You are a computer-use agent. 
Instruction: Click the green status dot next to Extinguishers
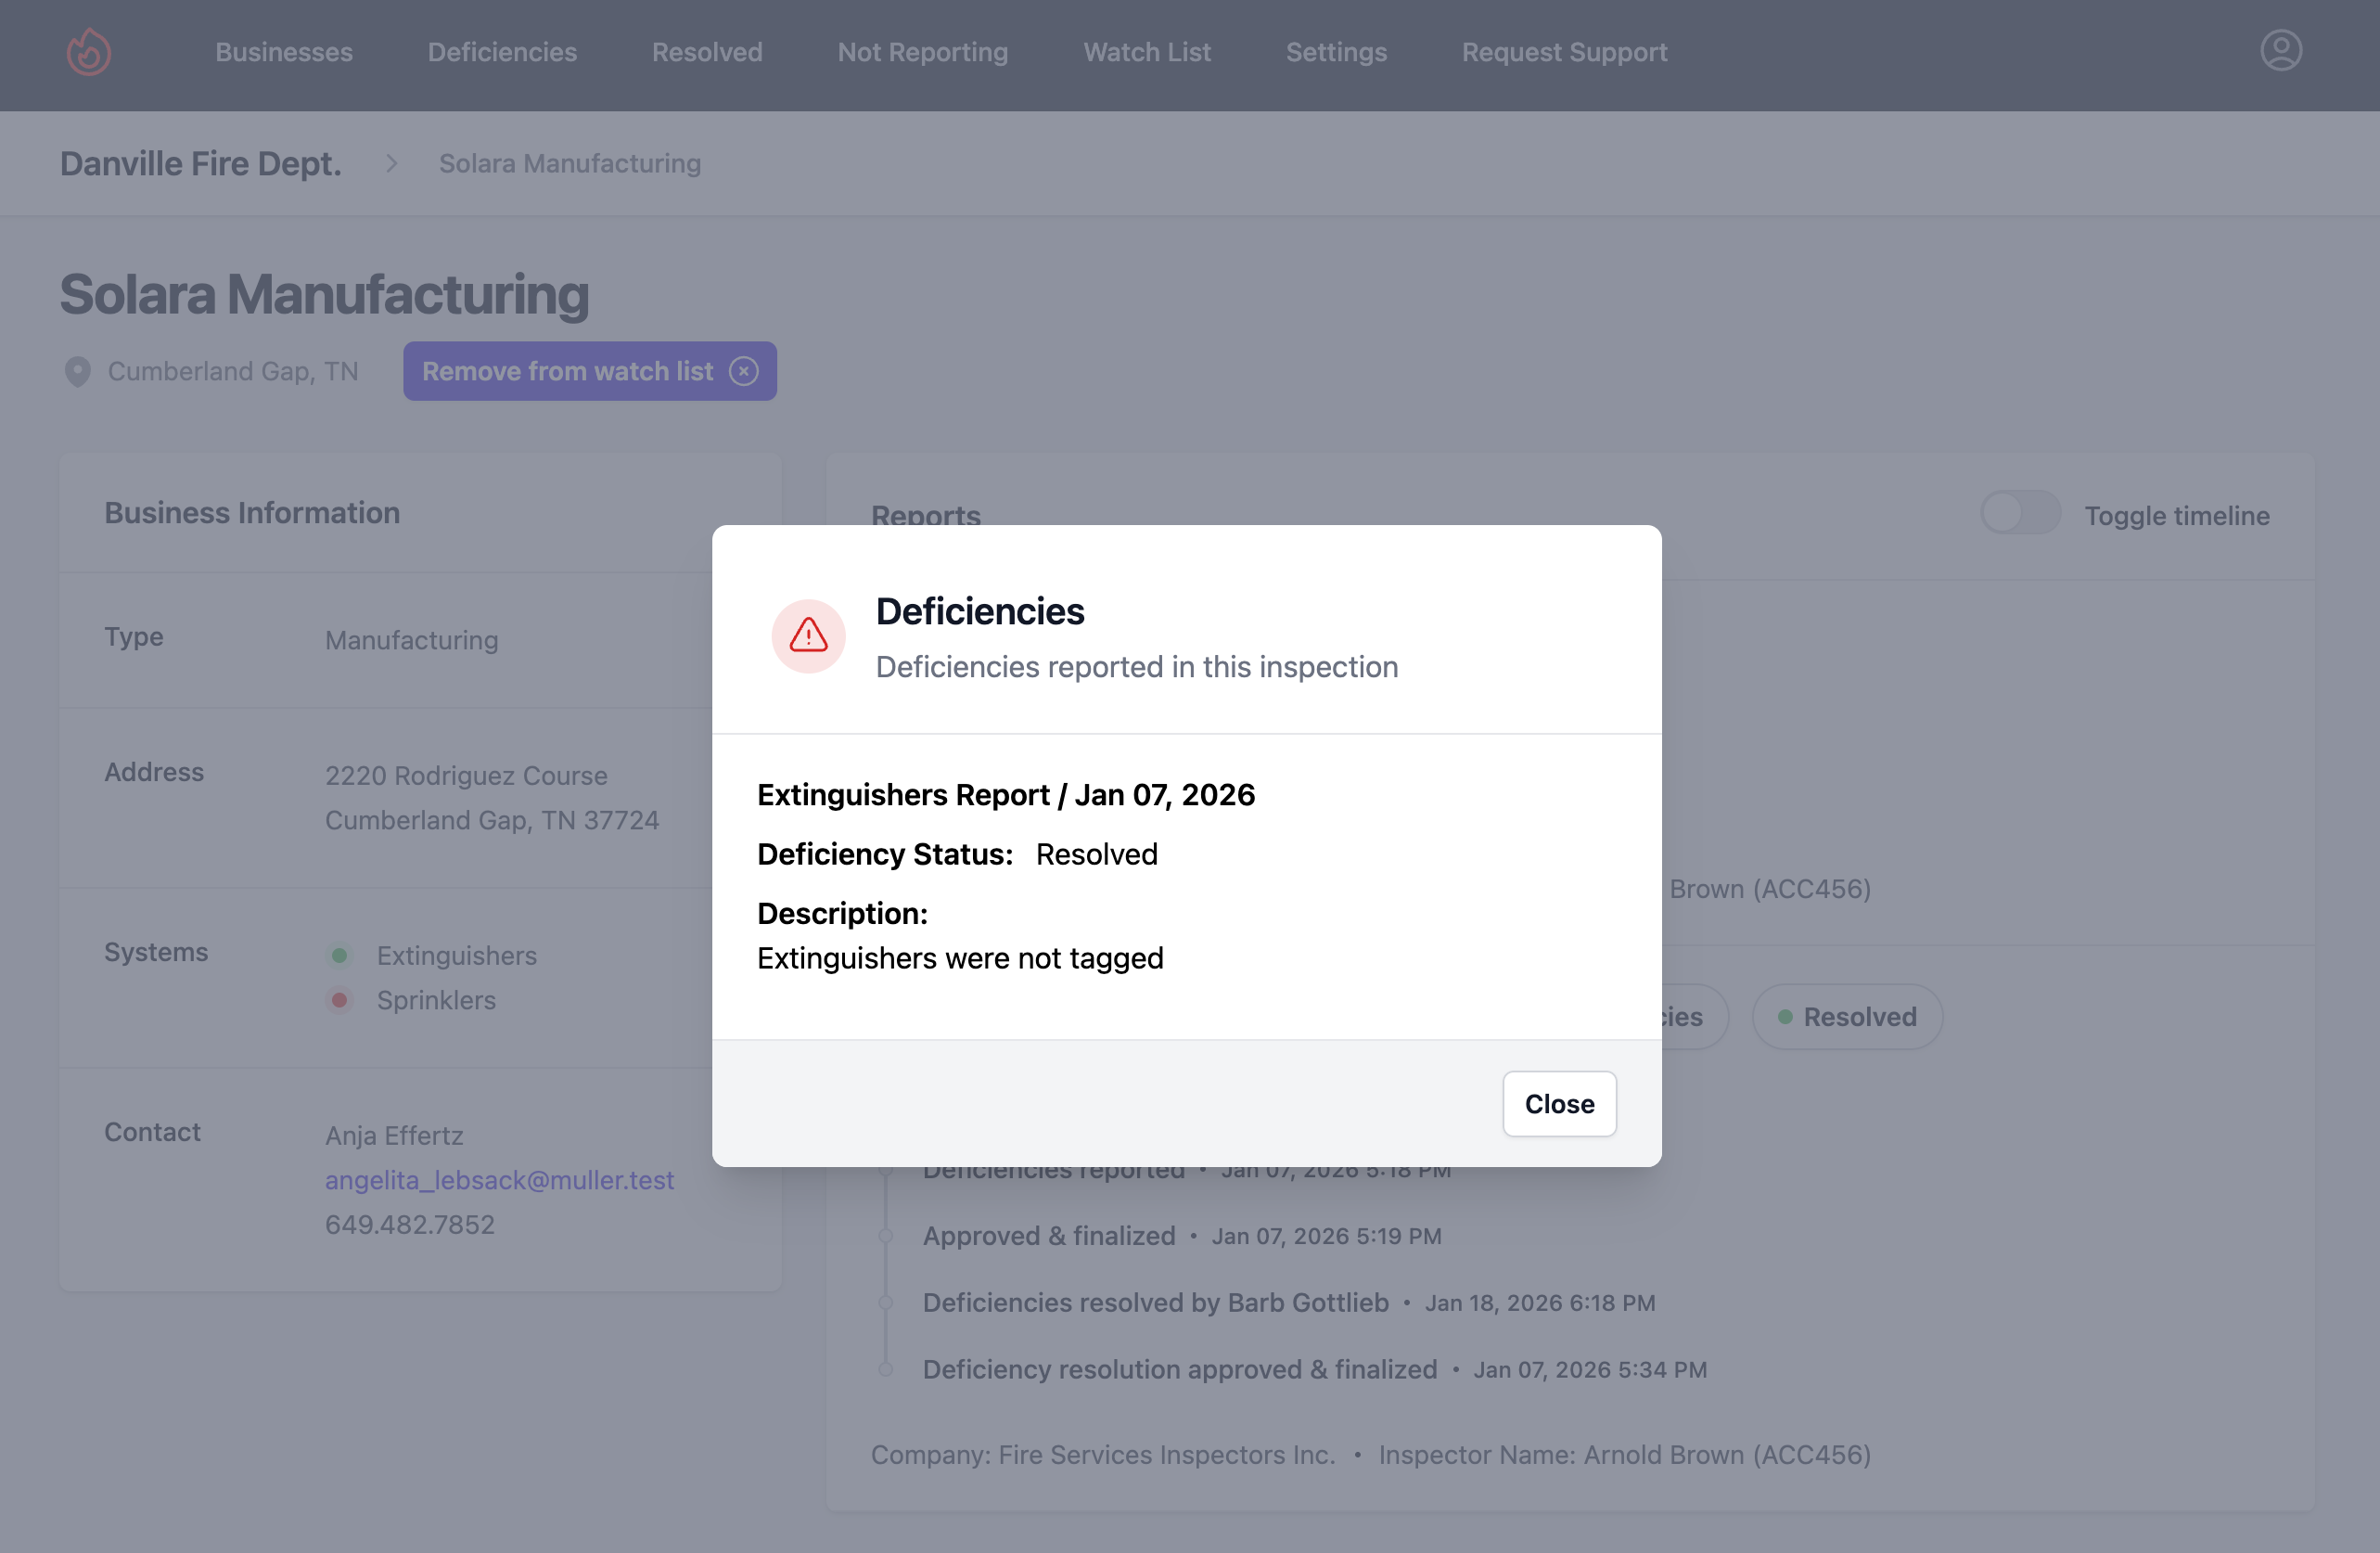pyautogui.click(x=341, y=955)
